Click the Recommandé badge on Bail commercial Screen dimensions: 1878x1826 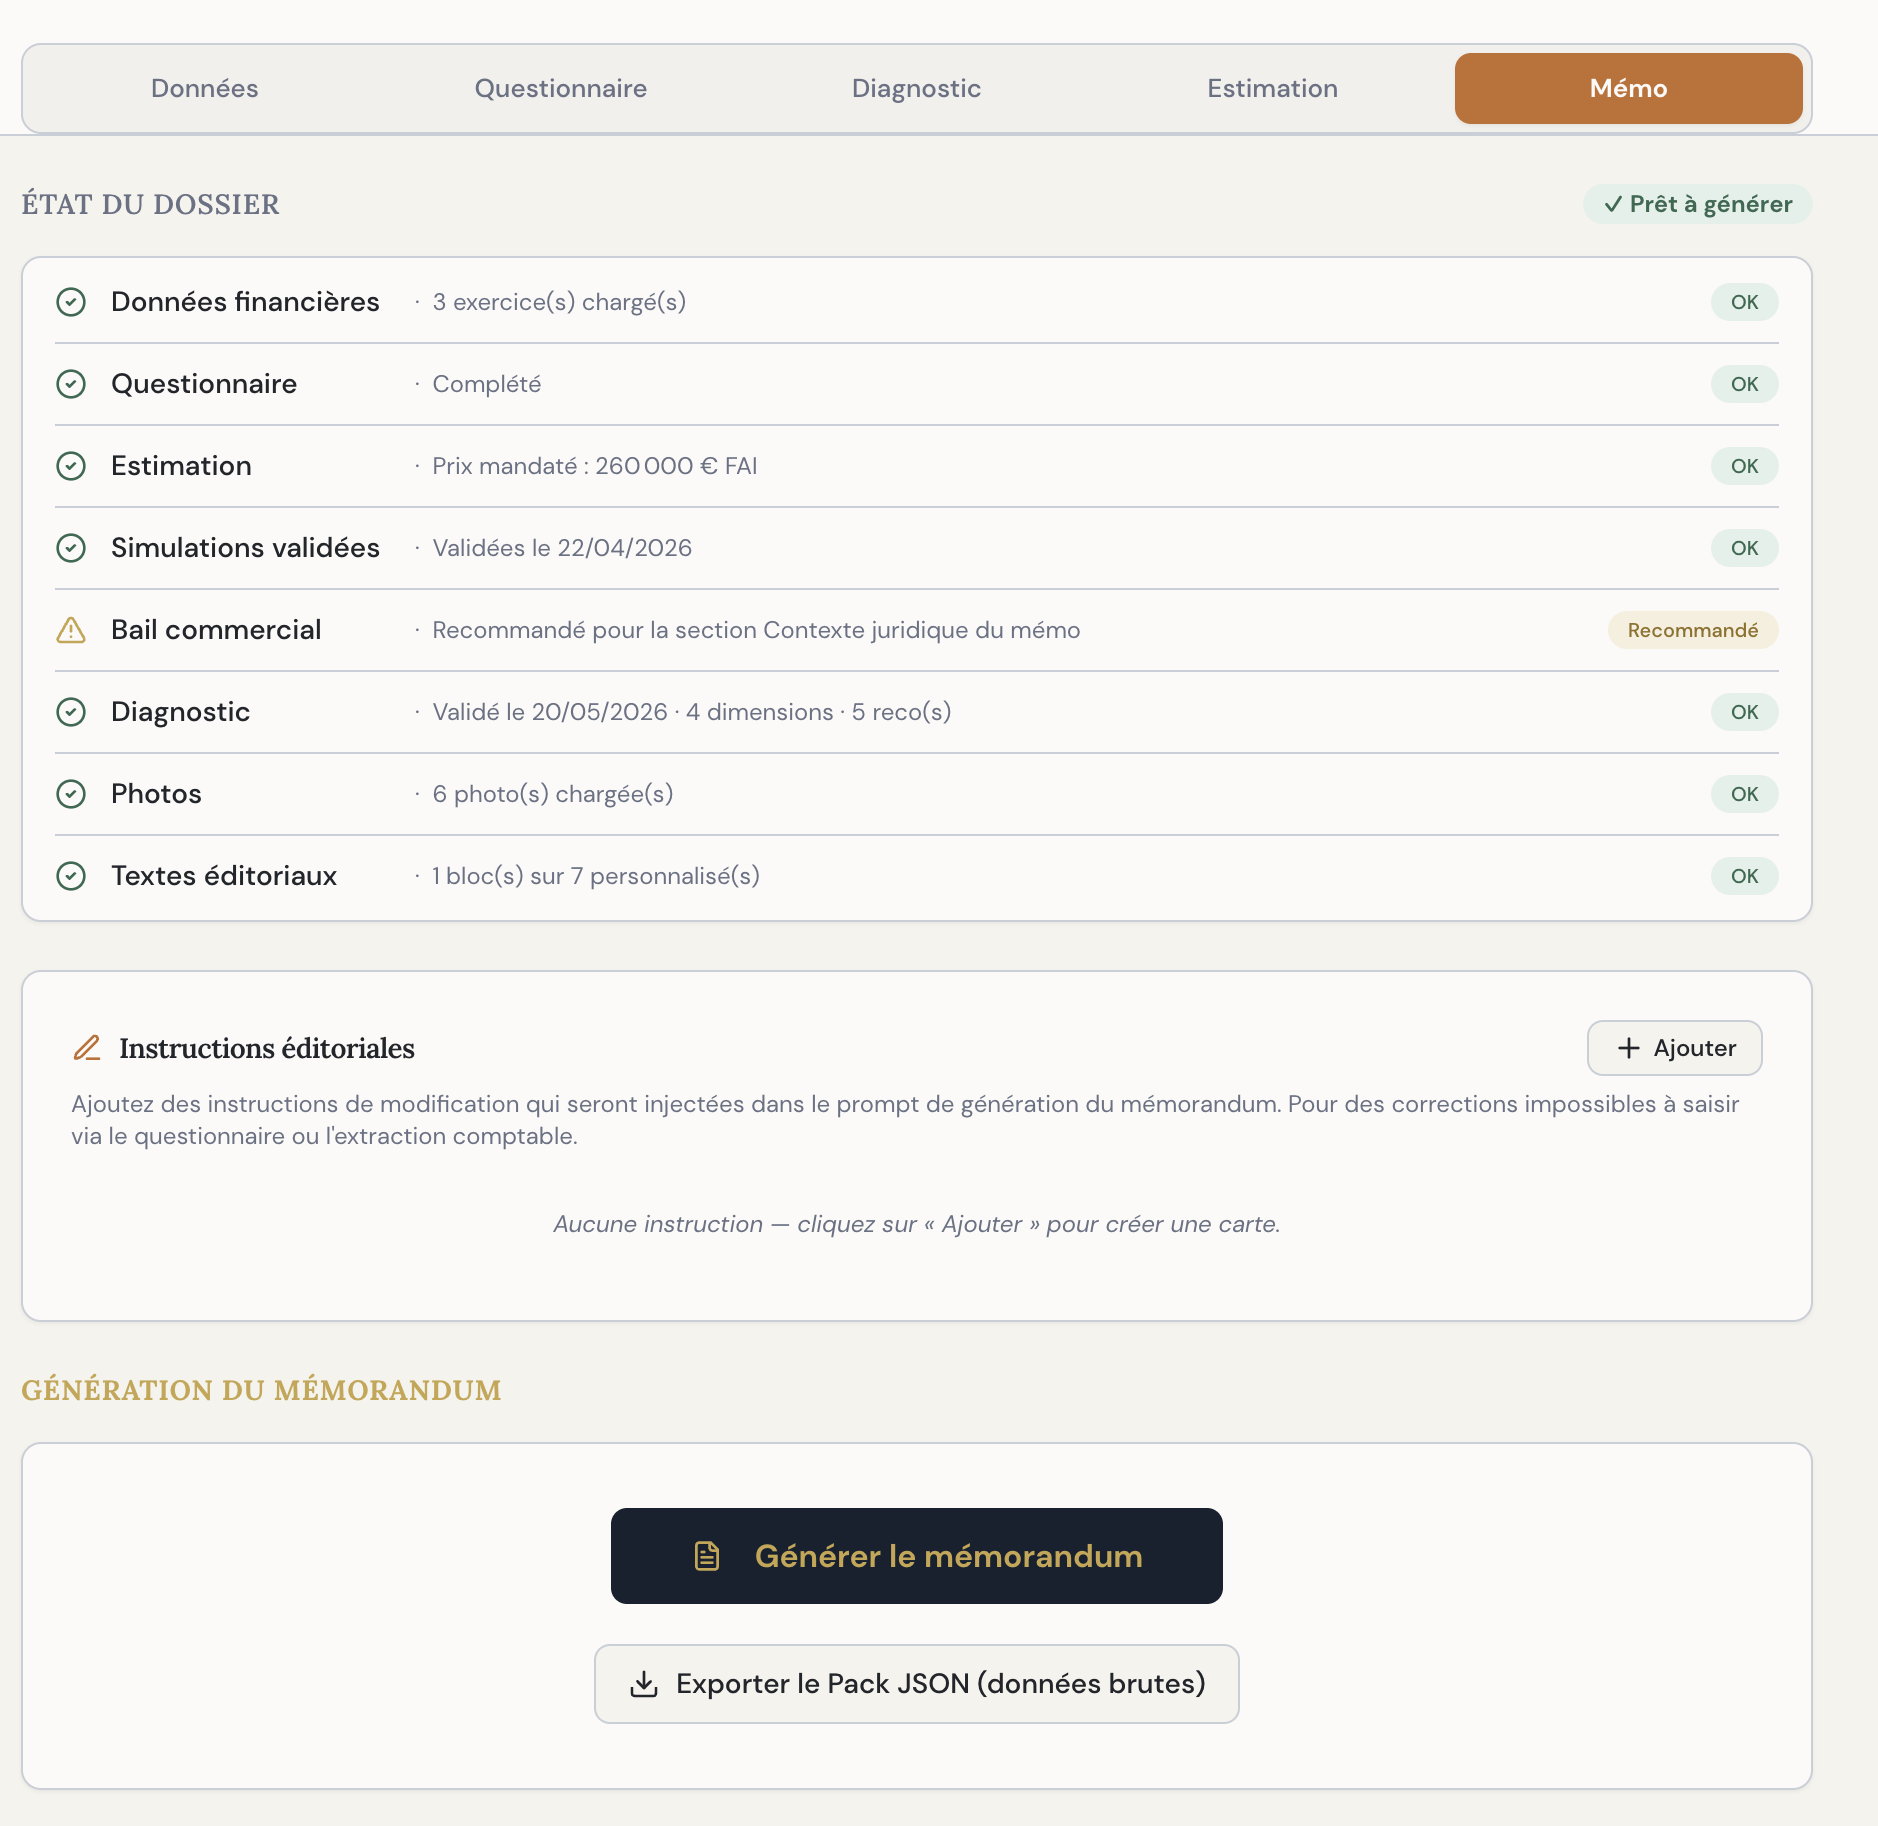click(x=1693, y=630)
